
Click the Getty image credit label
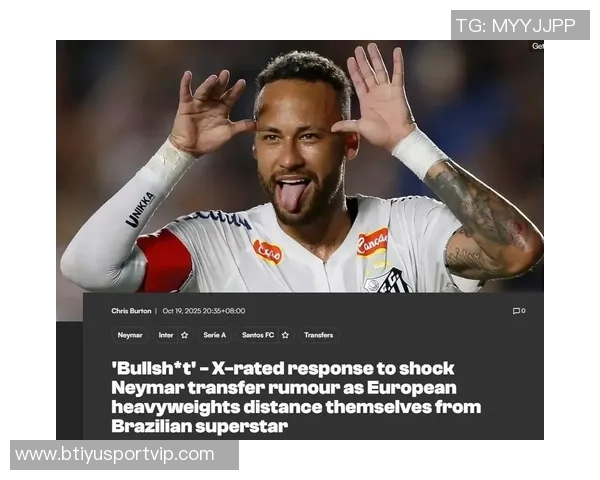538,46
